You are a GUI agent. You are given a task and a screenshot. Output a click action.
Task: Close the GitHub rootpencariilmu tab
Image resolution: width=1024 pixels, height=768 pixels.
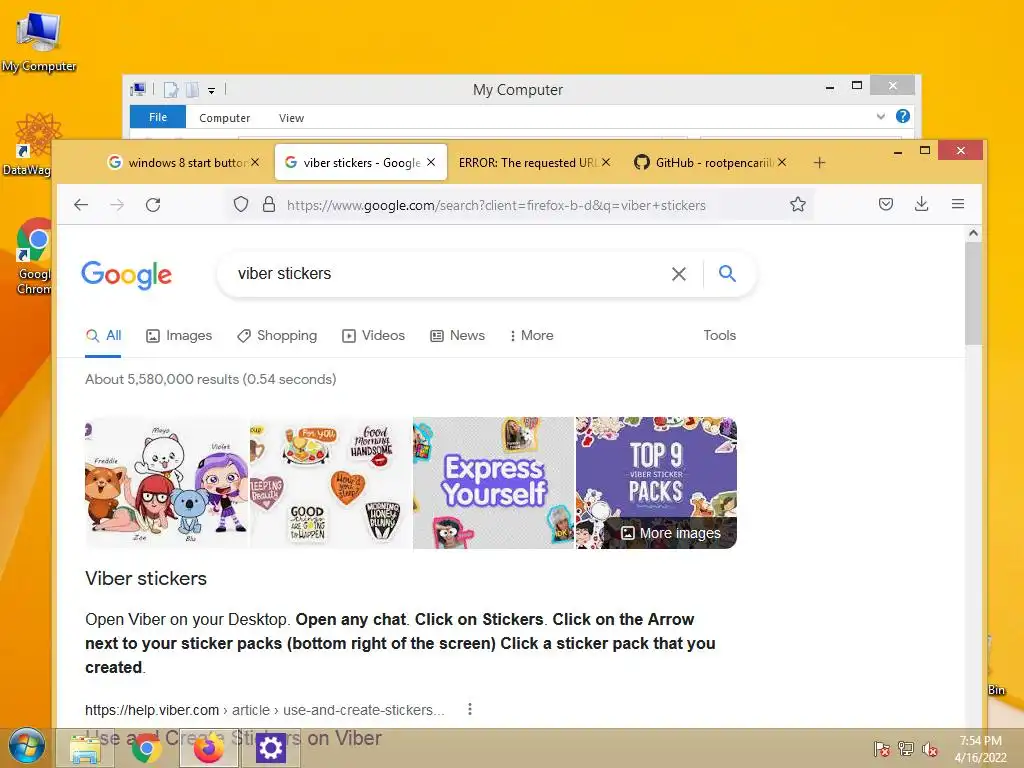(782, 162)
